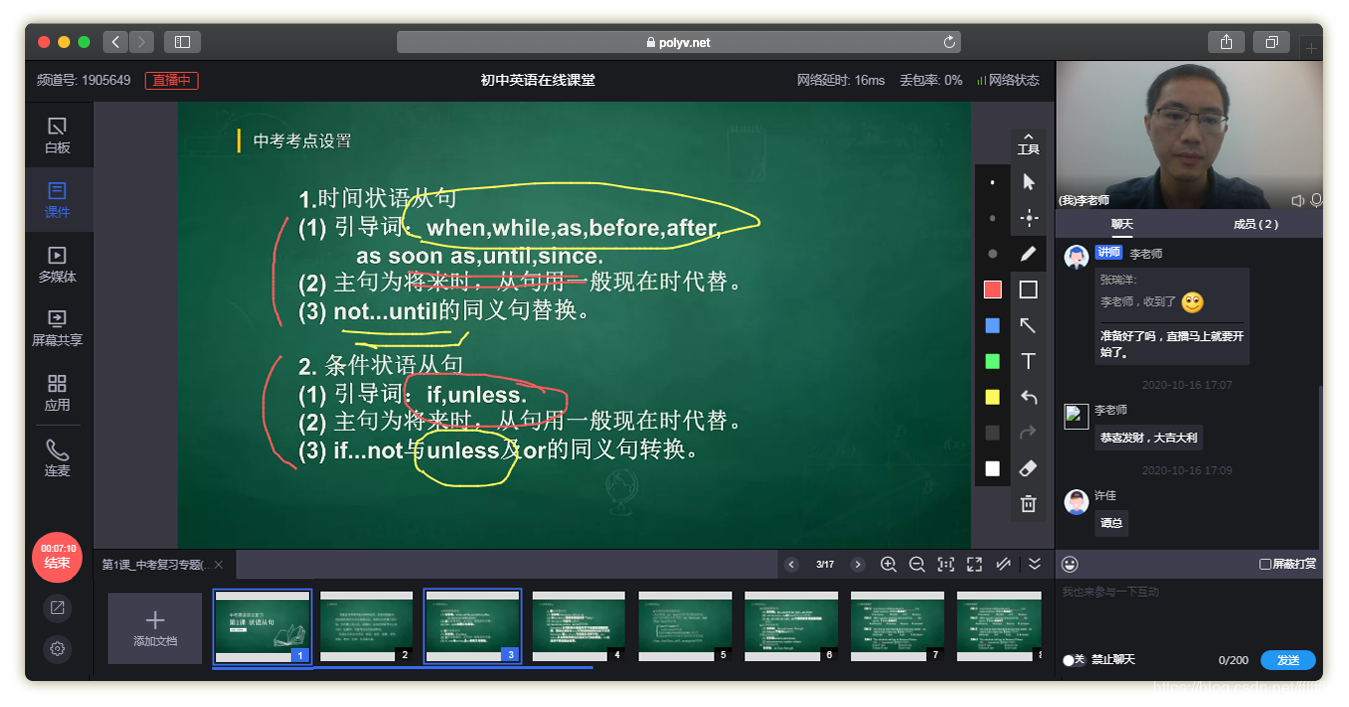Start 屏幕共享 screen sharing

pos(57,328)
